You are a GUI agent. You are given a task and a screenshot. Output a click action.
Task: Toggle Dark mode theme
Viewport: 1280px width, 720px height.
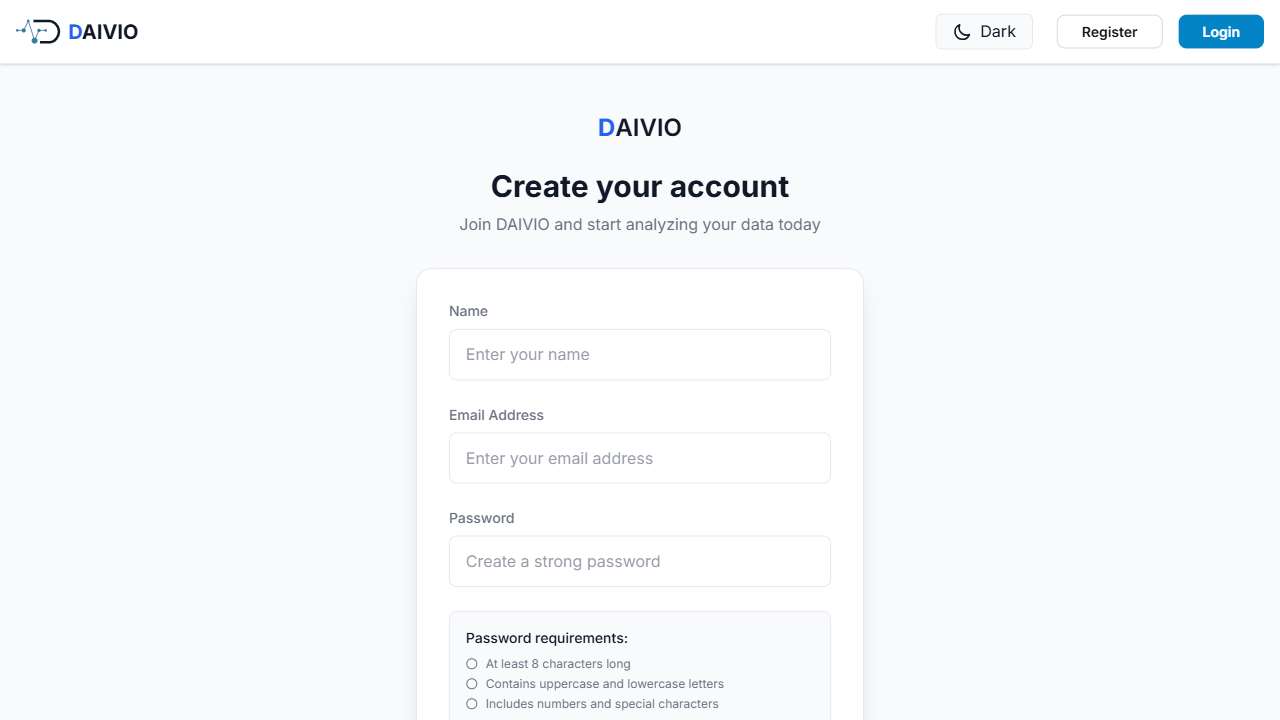point(984,32)
